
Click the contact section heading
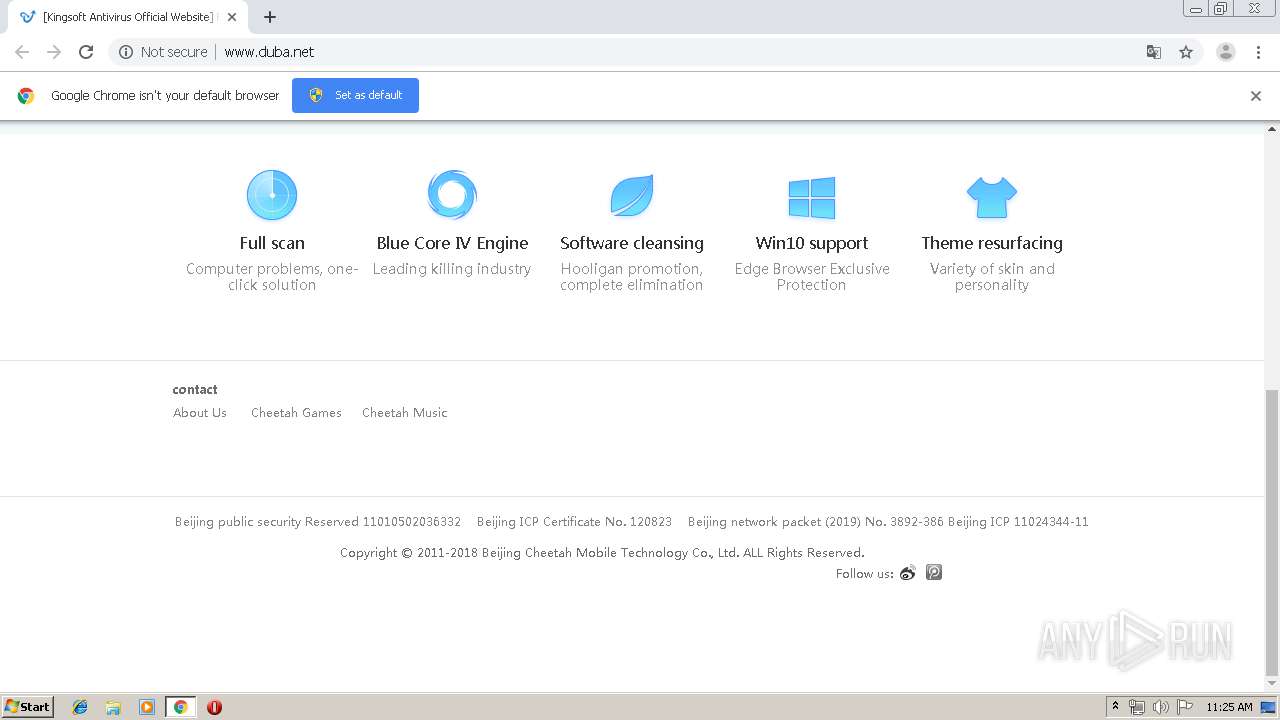[195, 390]
